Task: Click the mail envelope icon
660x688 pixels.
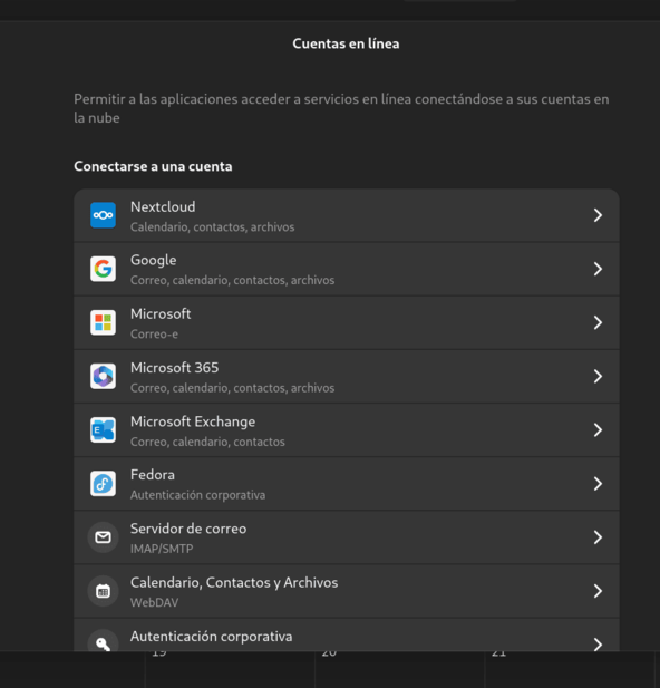Action: [103, 537]
